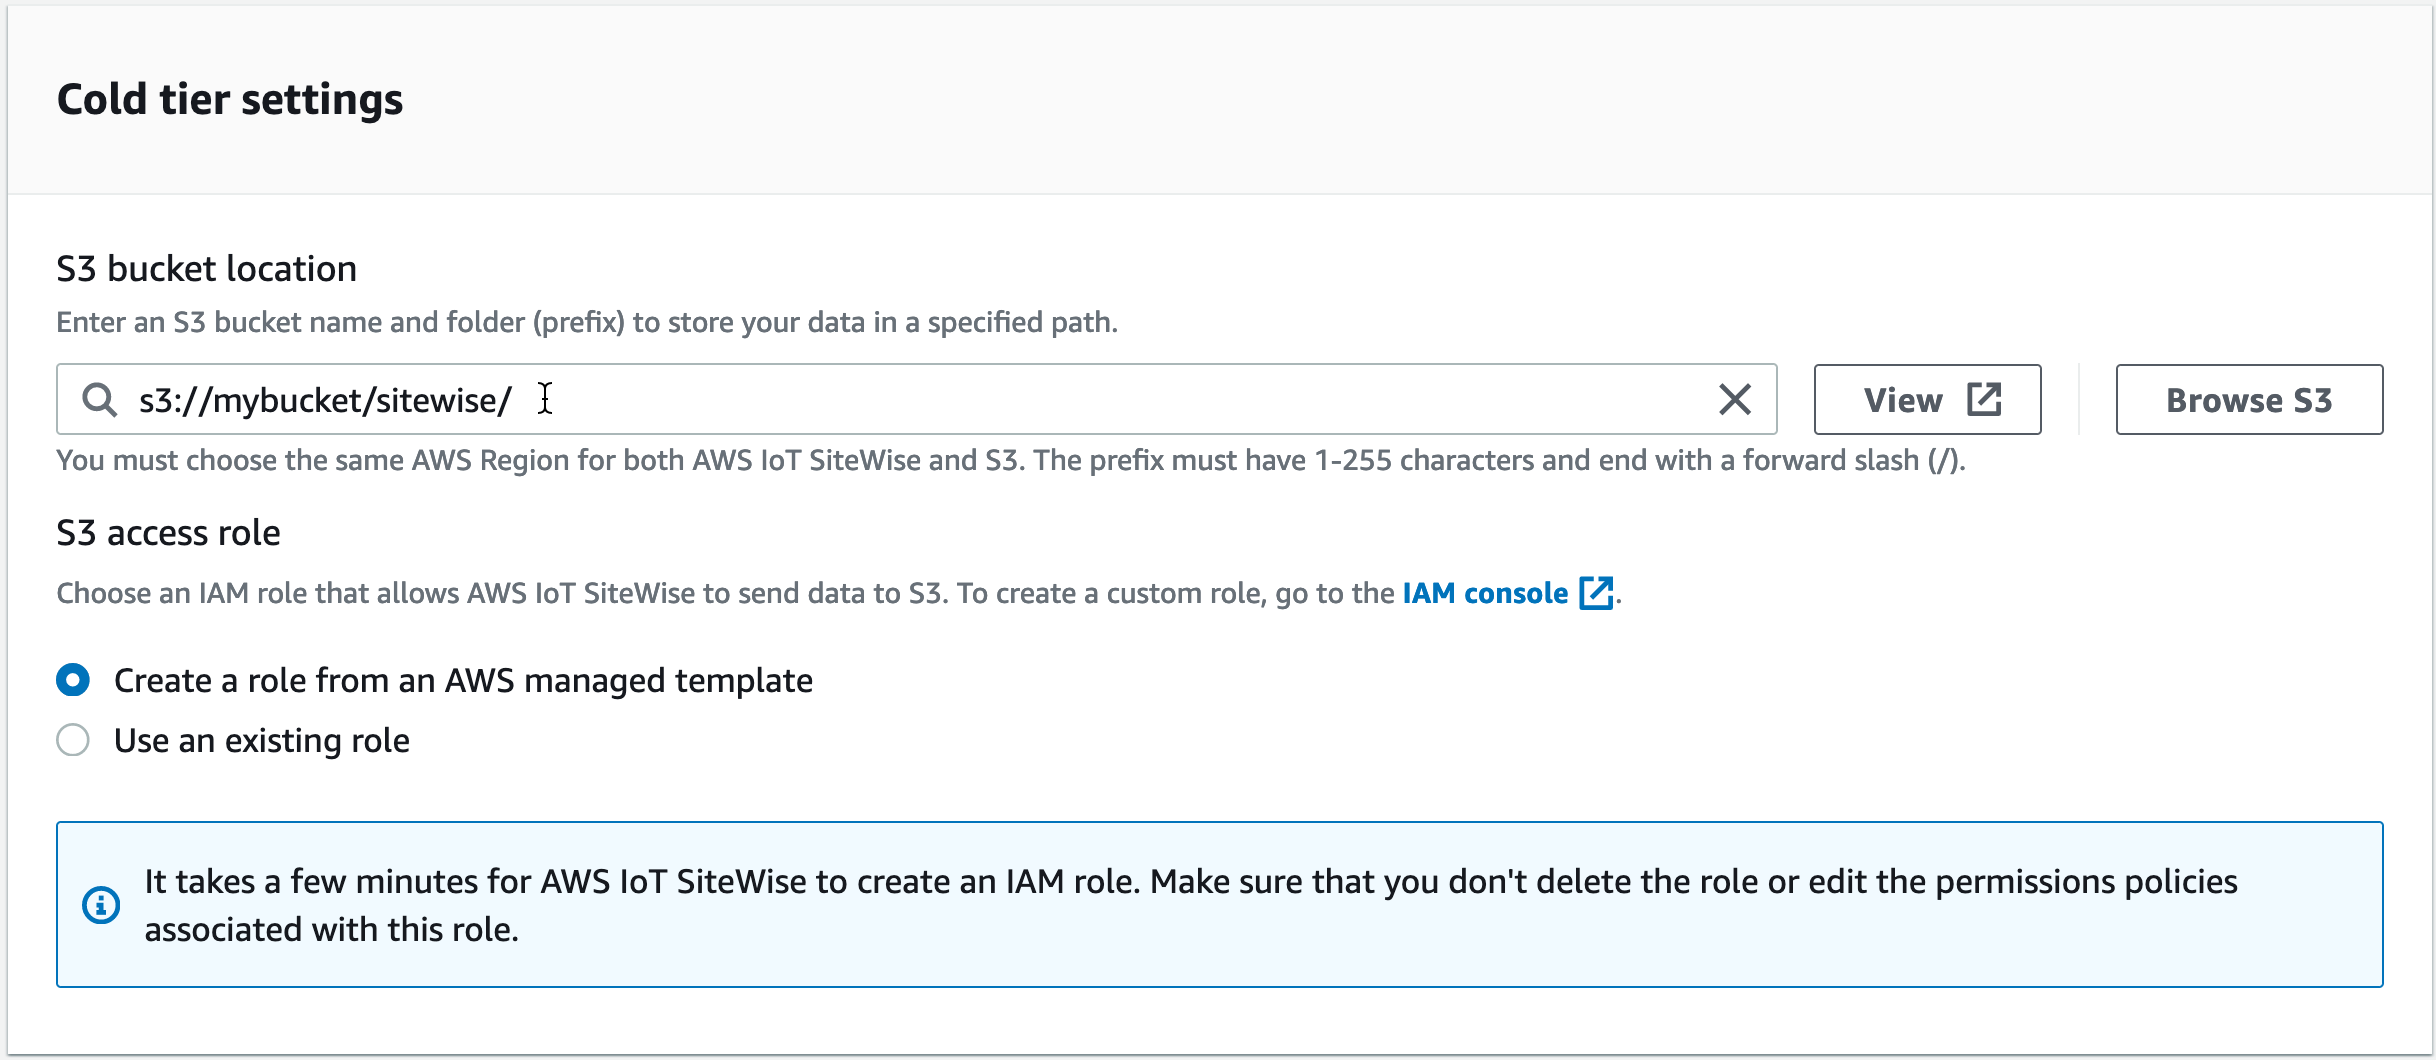Open the IAM console link

click(x=1484, y=592)
